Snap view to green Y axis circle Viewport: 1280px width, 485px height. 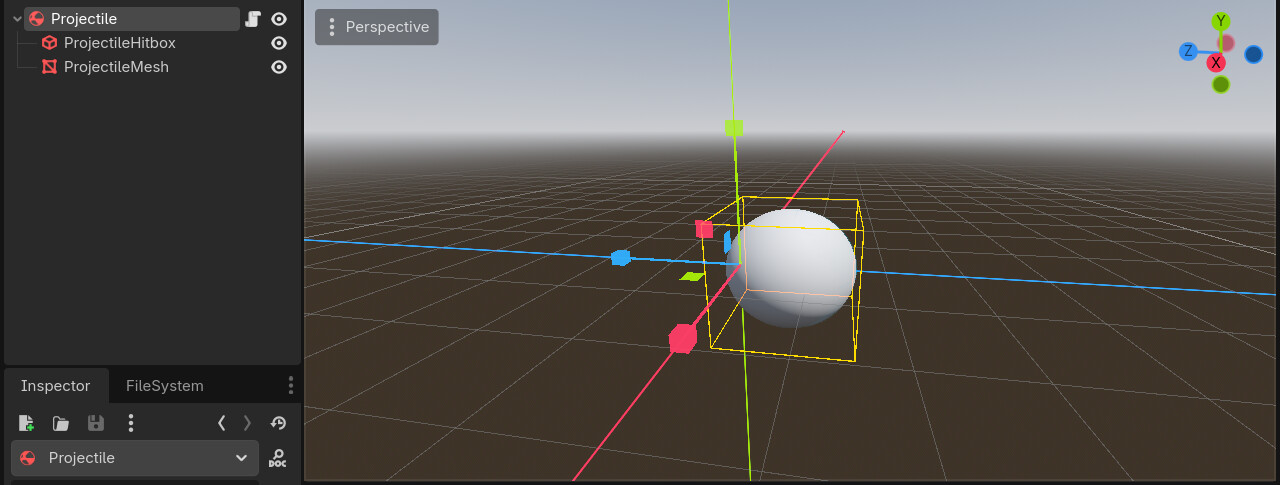point(1220,22)
